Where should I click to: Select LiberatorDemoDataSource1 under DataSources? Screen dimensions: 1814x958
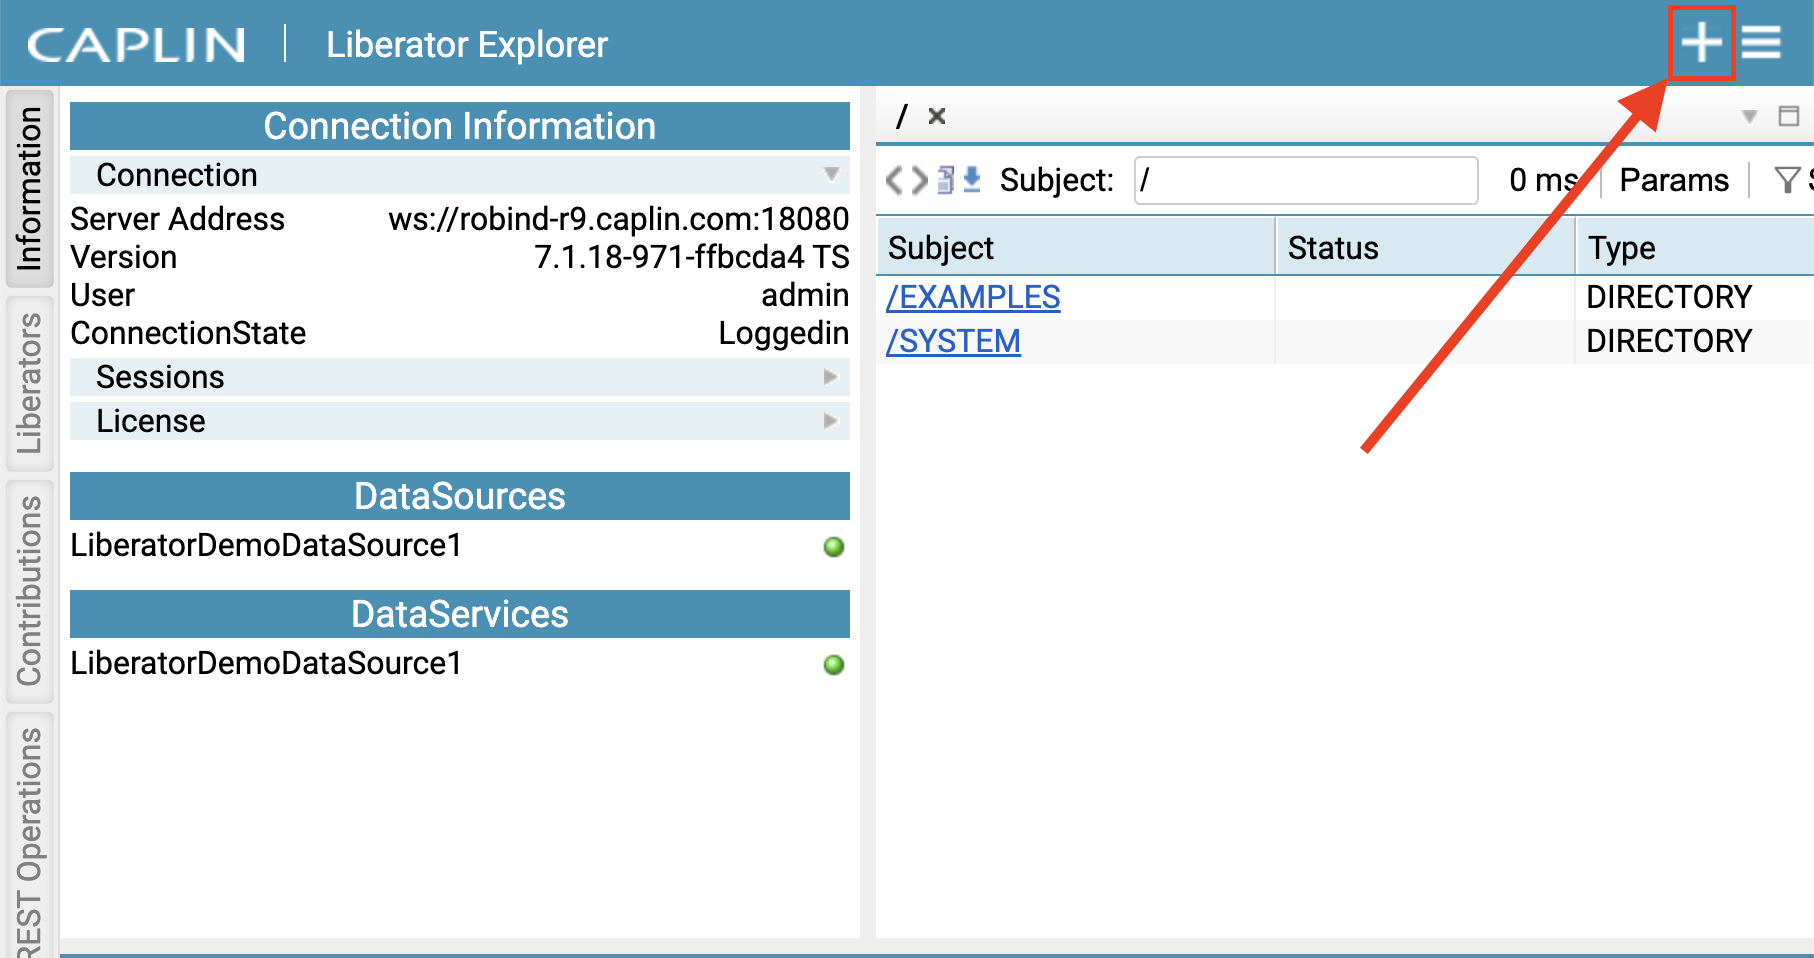coord(266,545)
